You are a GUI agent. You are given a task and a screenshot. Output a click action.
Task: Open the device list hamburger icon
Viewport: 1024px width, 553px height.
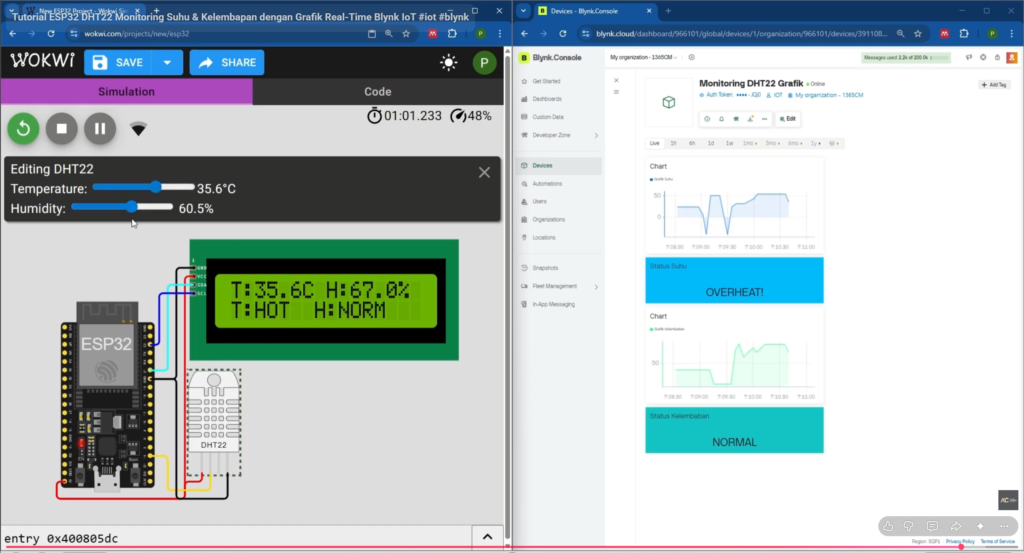(x=616, y=92)
